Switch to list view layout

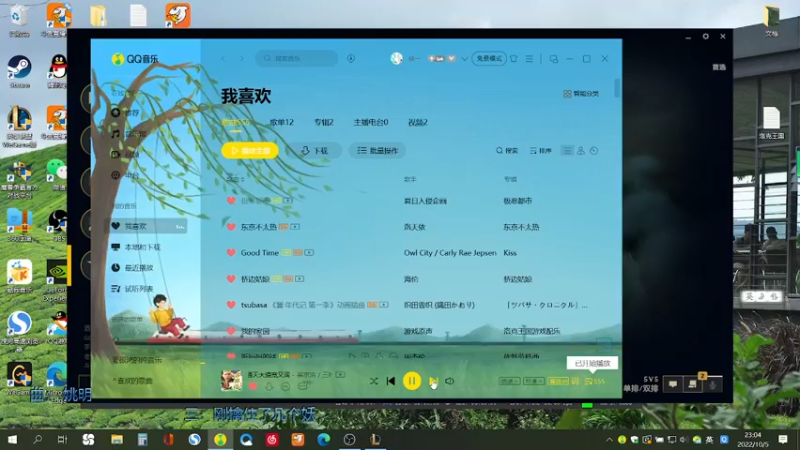(x=567, y=151)
